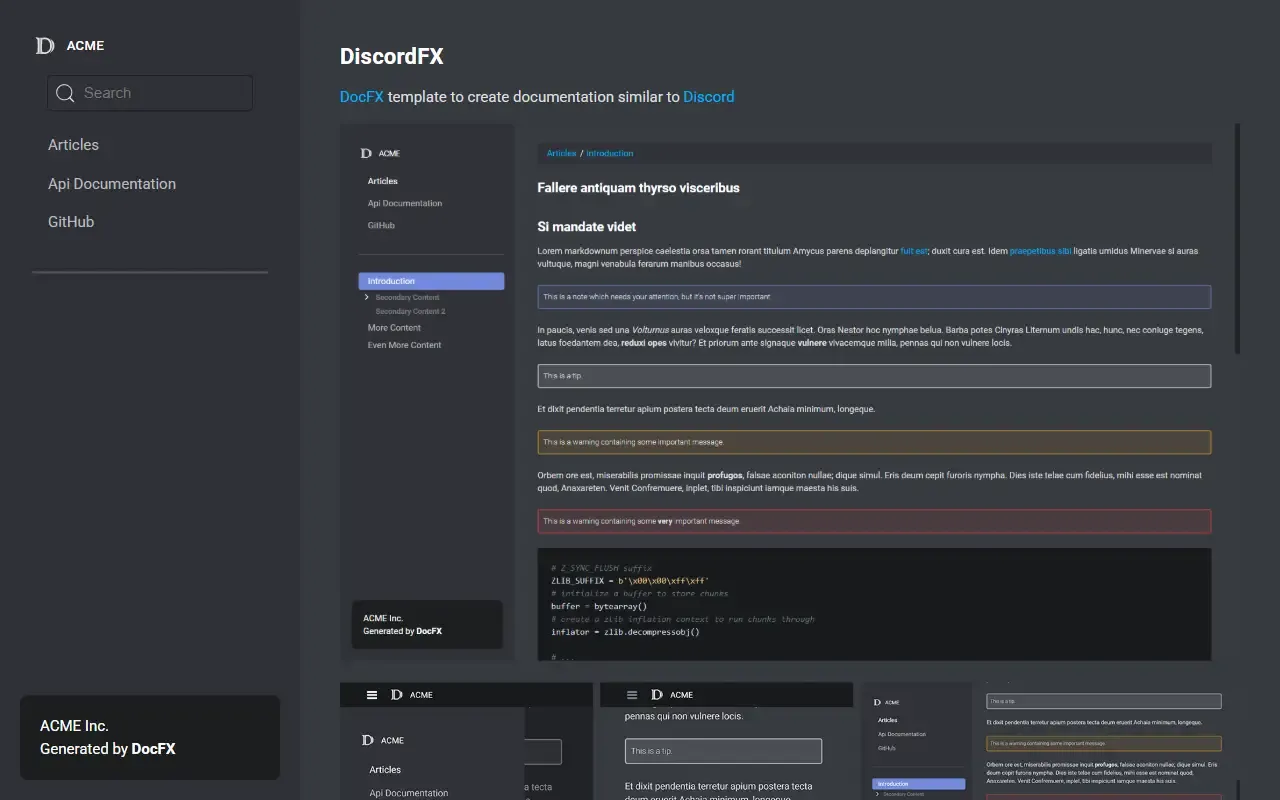Click the ACME brand name beside the logo
The image size is (1280, 800).
(85, 45)
